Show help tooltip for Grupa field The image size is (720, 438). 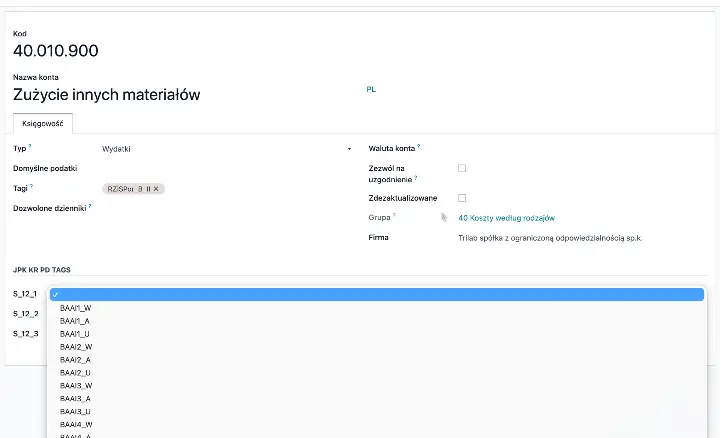point(394,215)
